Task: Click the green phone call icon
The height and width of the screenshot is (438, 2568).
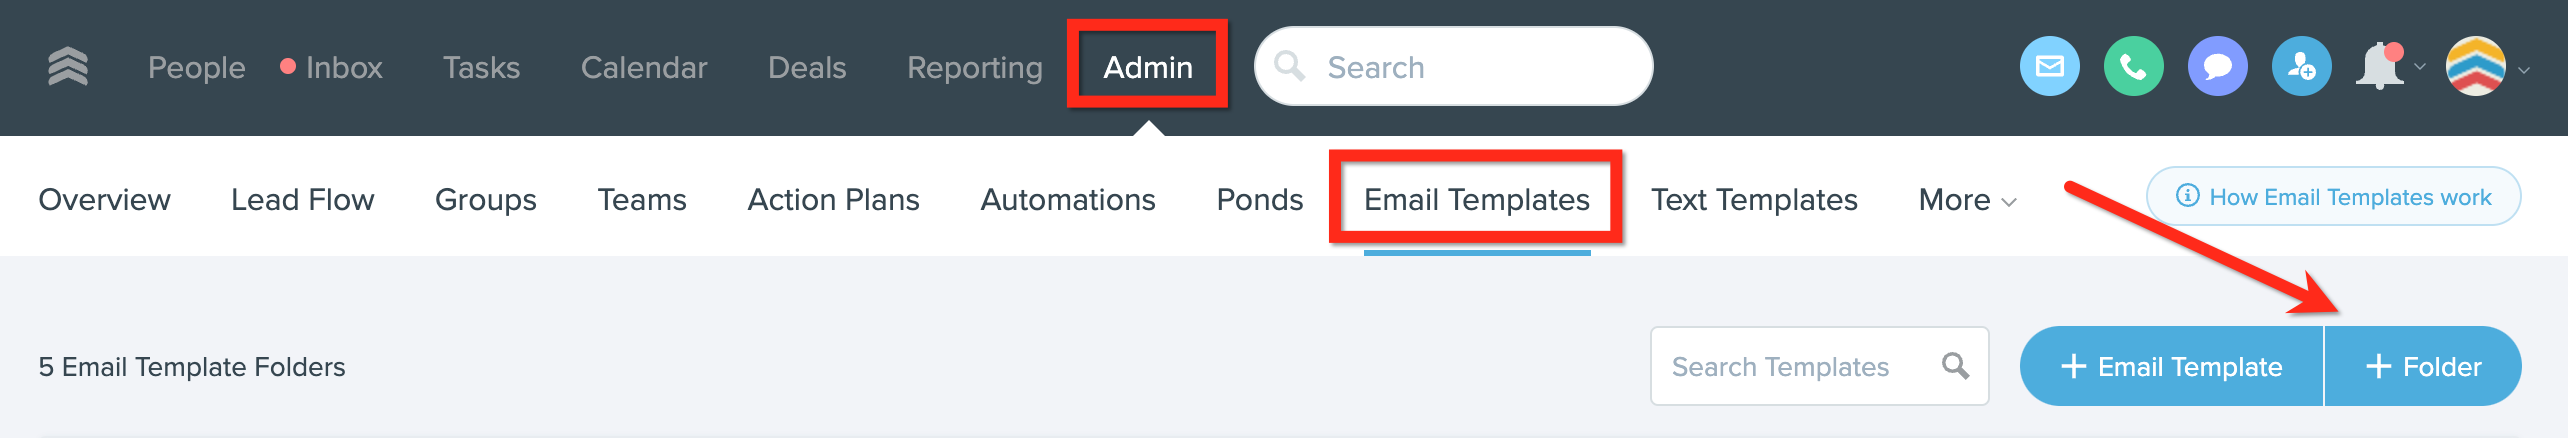Action: coord(2133,67)
